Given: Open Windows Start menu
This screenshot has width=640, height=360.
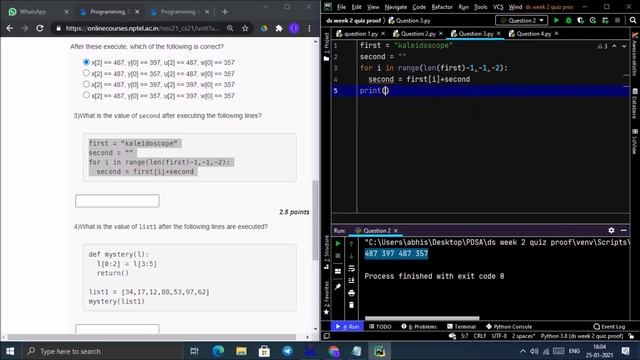Looking at the screenshot, I should pyautogui.click(x=10, y=351).
